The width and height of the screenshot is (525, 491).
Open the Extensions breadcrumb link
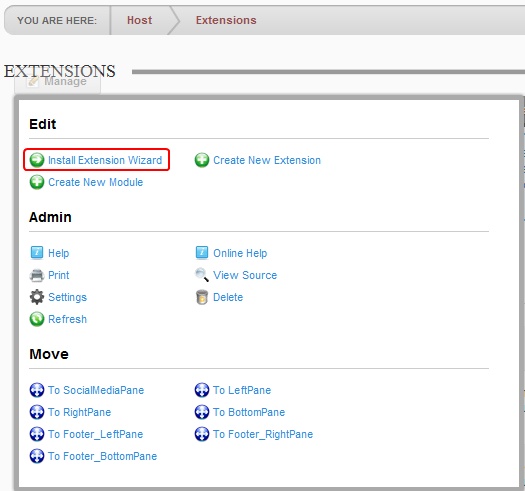226,20
